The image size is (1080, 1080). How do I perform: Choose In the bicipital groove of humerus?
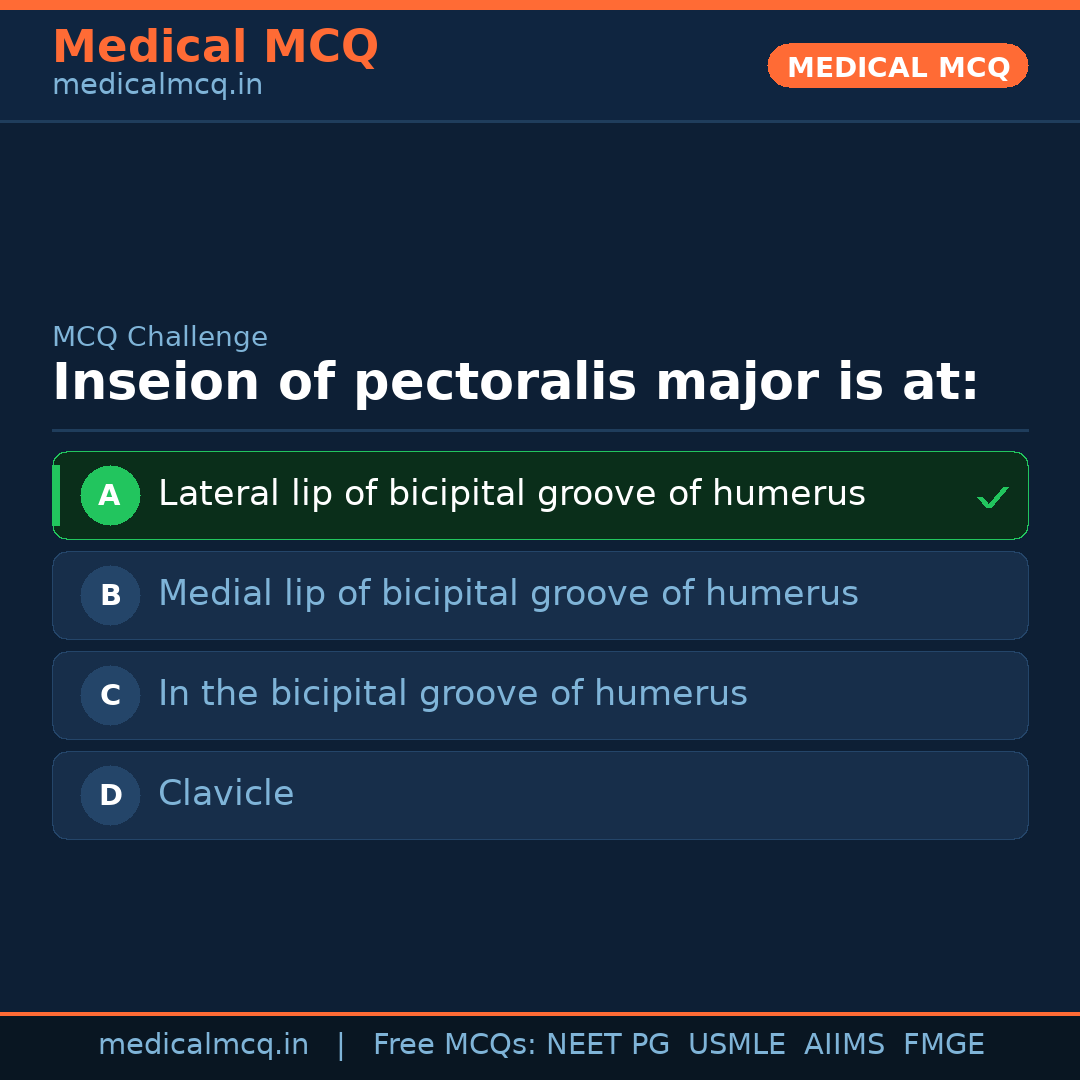452,694
